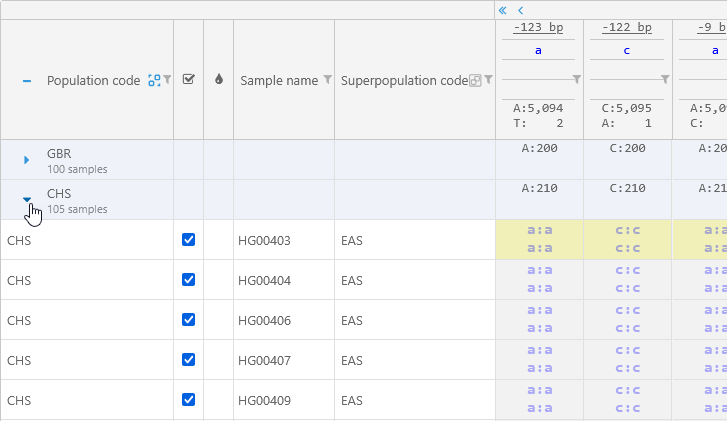Click the GBR group A:200 count cell
Screen dimensions: 727x421
(x=539, y=159)
